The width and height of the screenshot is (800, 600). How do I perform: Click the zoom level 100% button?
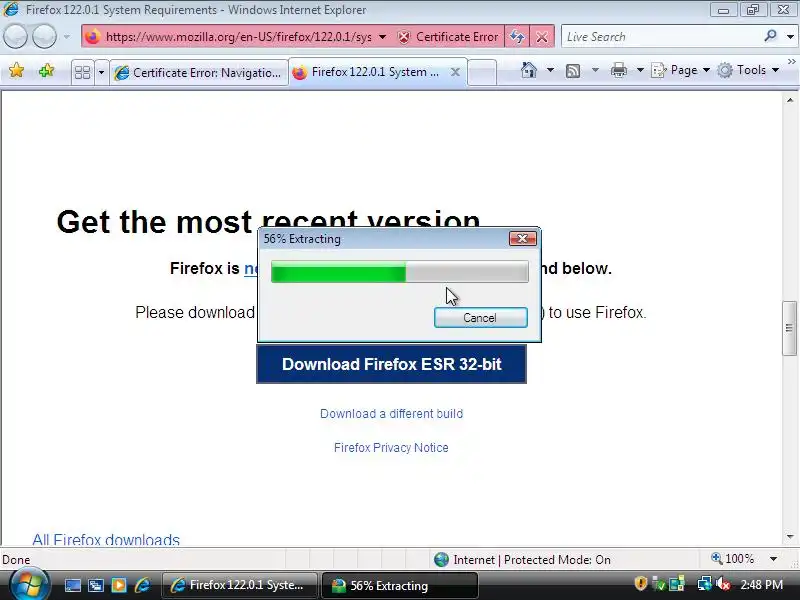point(732,559)
